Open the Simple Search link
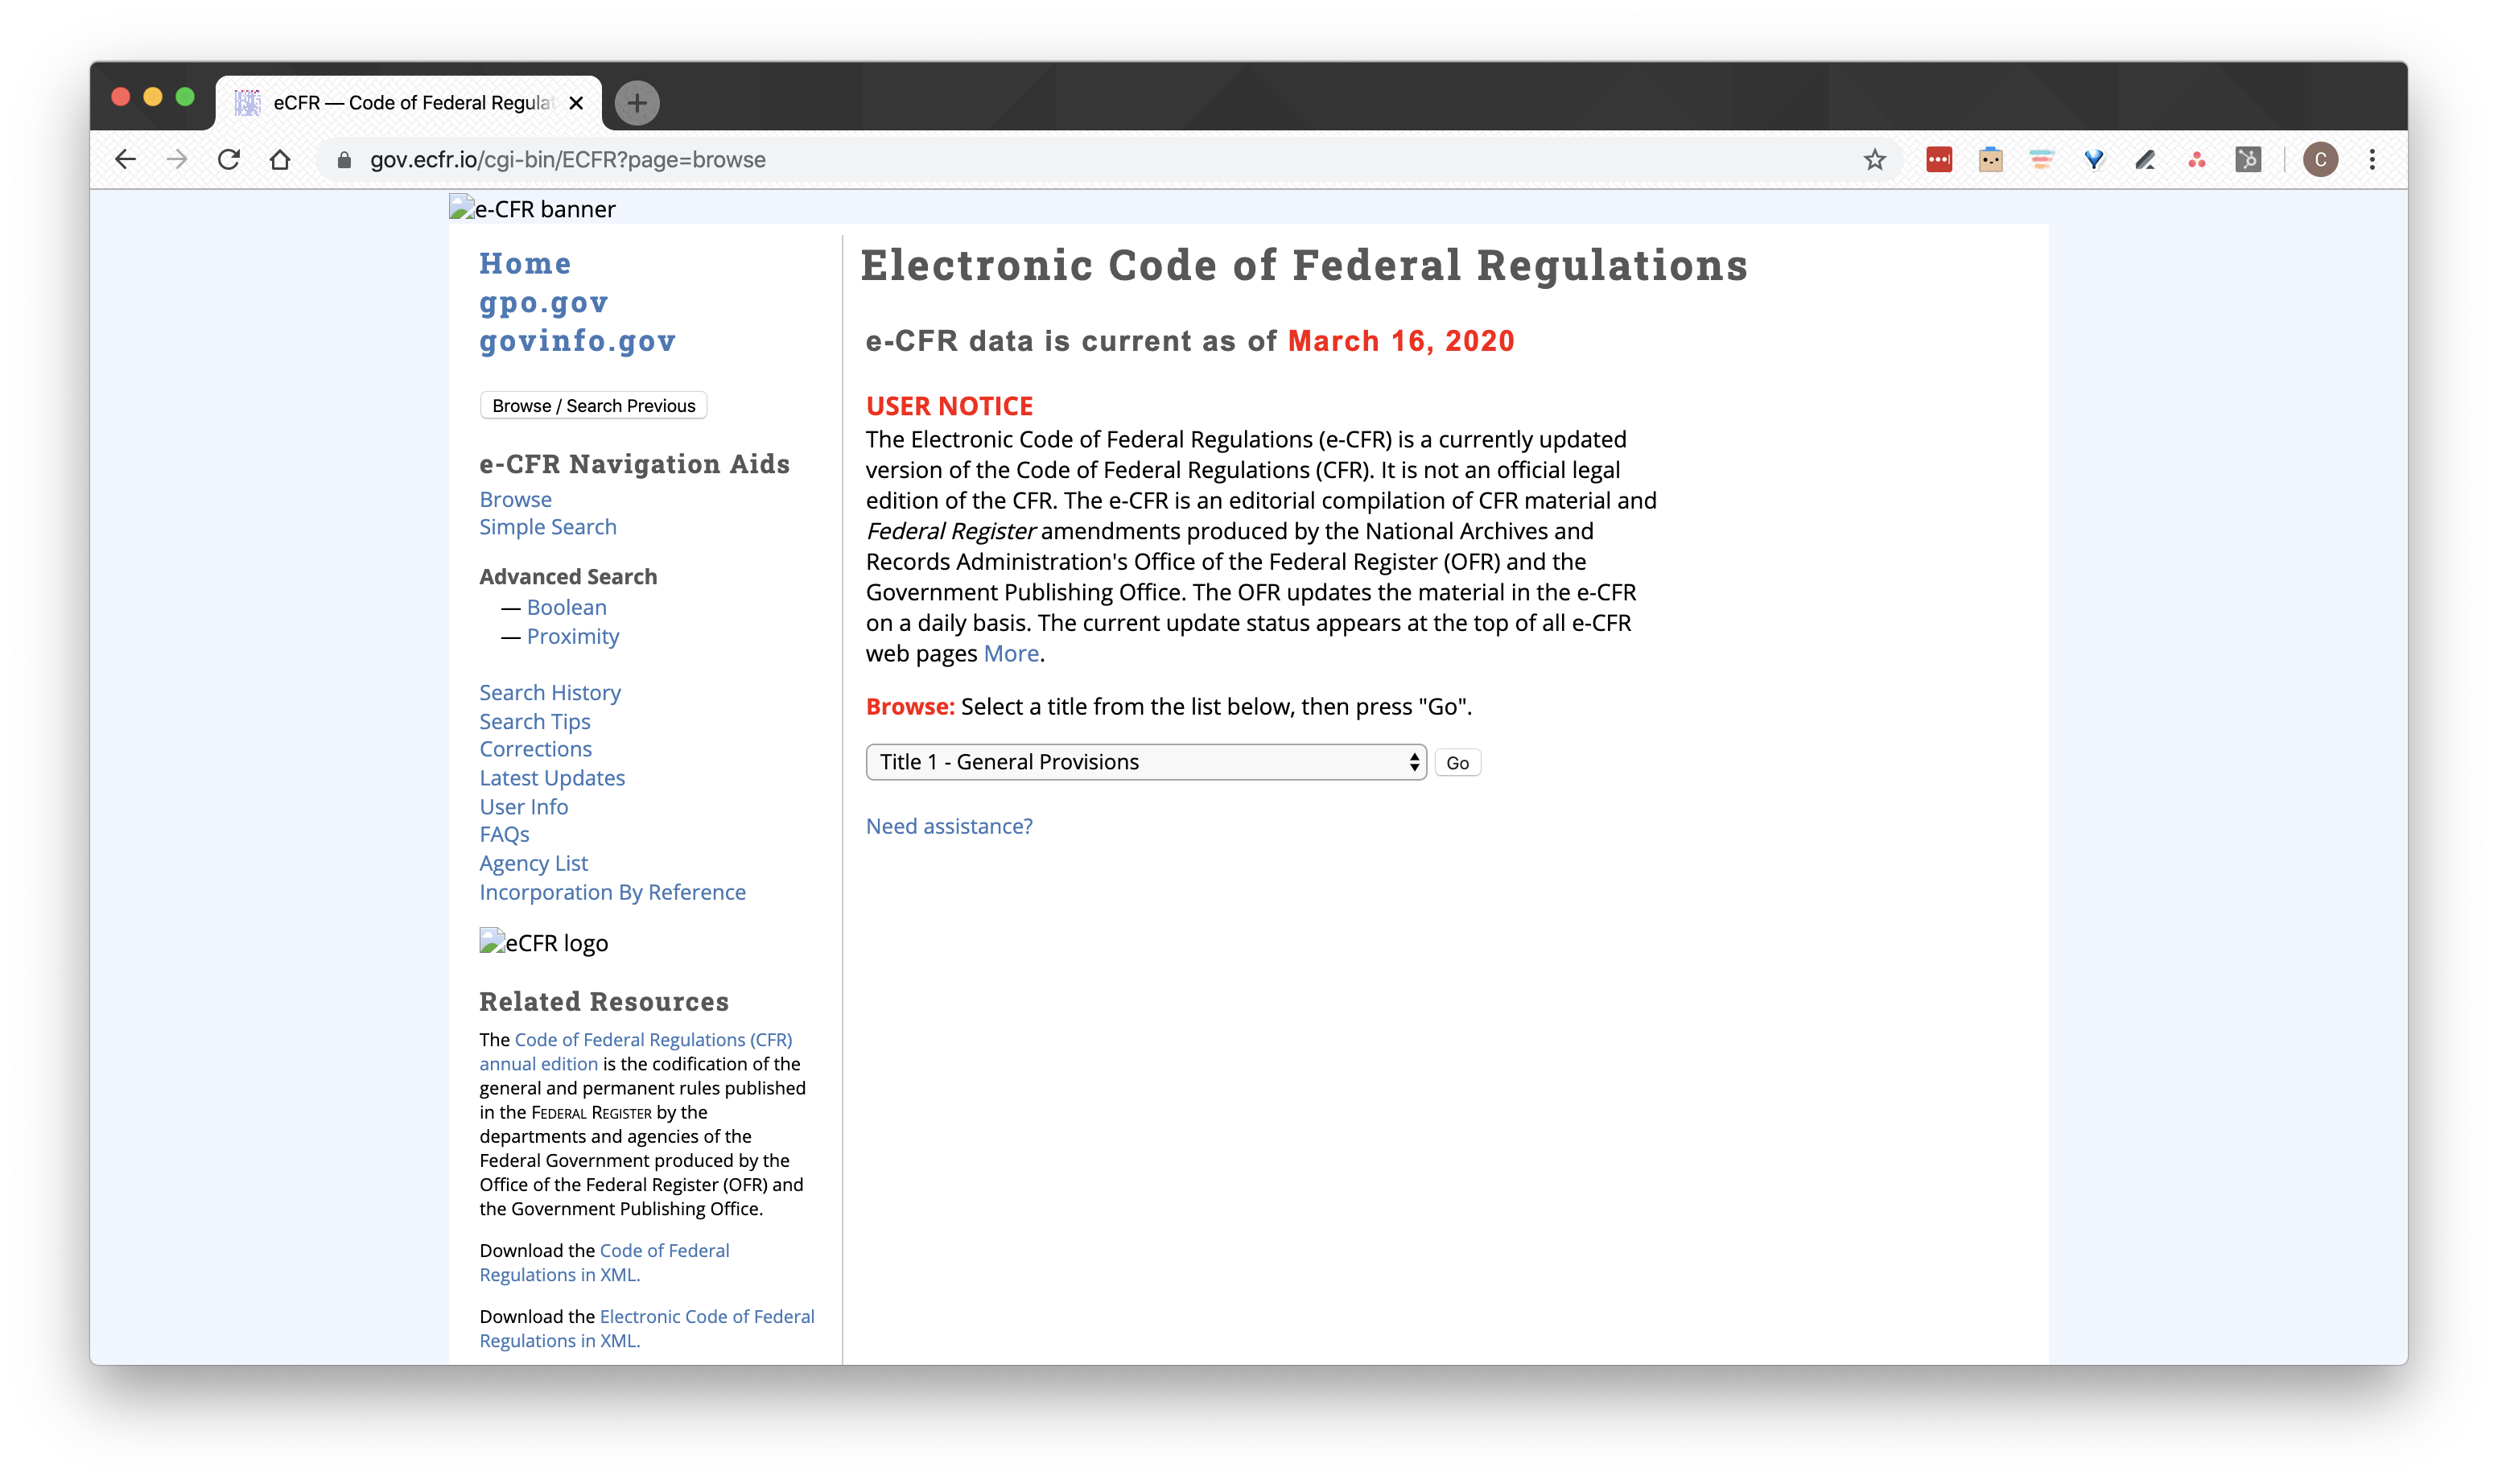2498x1484 pixels. 548,527
